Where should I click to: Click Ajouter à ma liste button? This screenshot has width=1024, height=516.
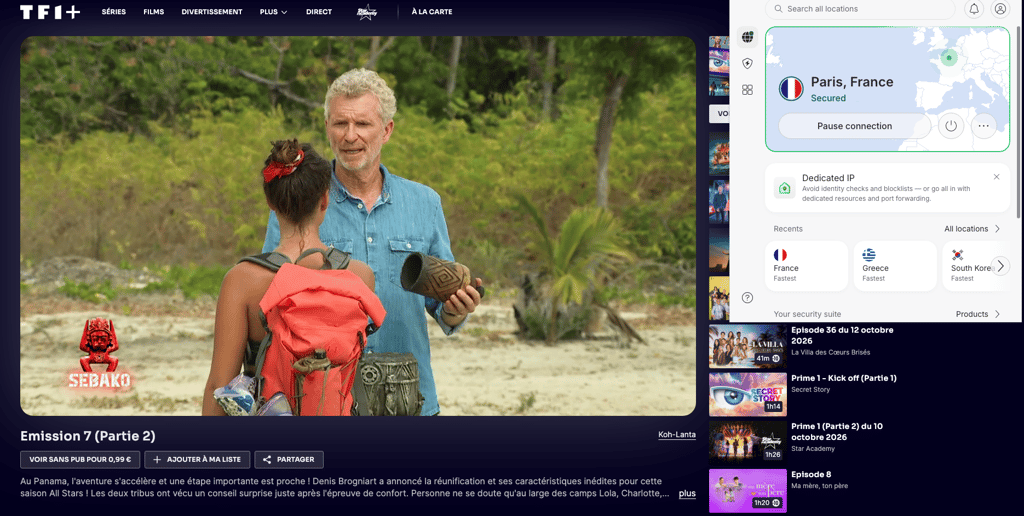coord(197,460)
